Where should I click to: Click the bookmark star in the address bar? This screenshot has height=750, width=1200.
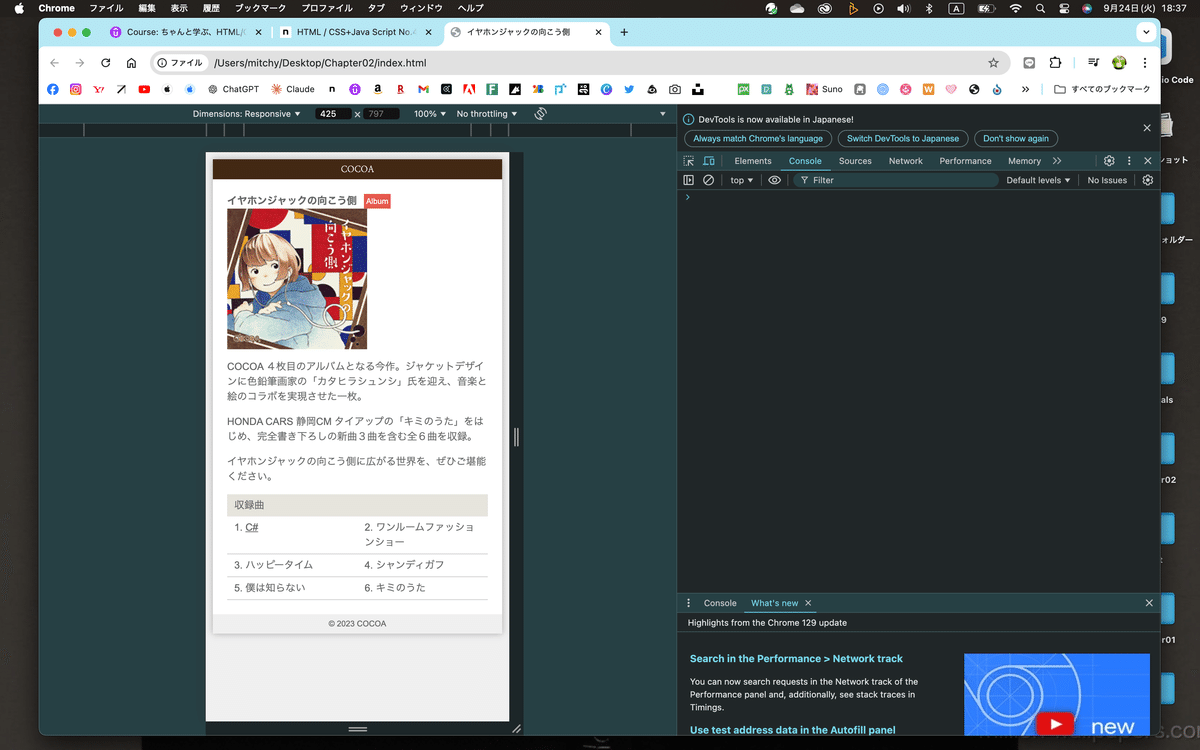tap(994, 62)
